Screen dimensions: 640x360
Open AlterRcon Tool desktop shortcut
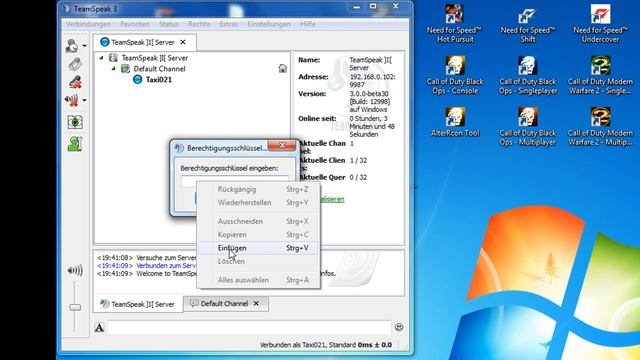455,122
